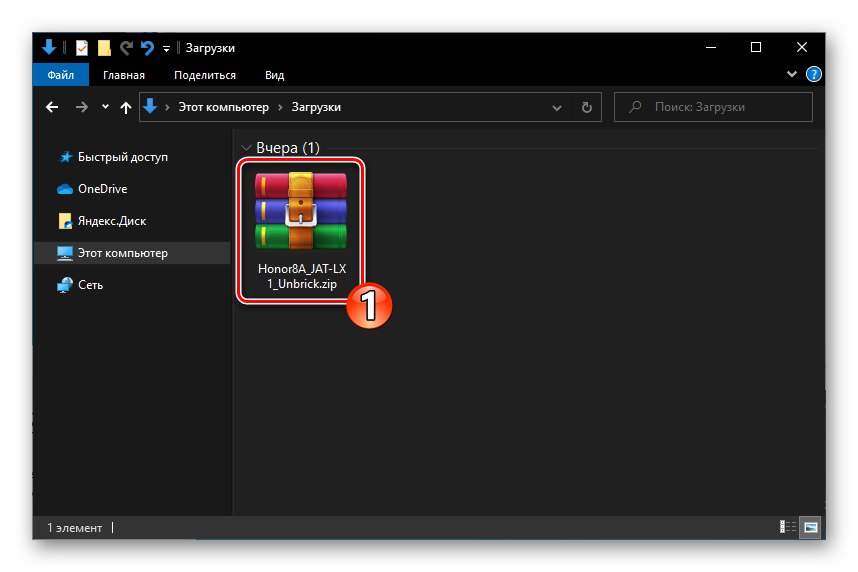This screenshot has width=858, height=572.
Task: Click the Этот компьютер breadcrumb in address bar
Action: (223, 107)
